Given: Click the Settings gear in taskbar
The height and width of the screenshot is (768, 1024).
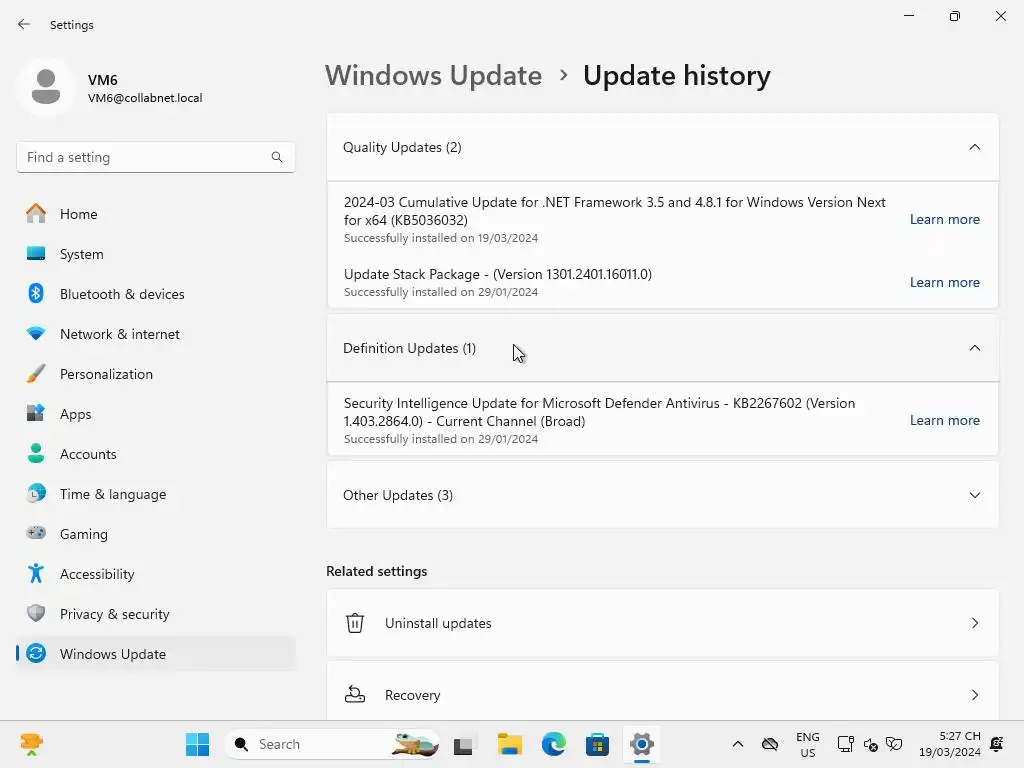Looking at the screenshot, I should (641, 744).
